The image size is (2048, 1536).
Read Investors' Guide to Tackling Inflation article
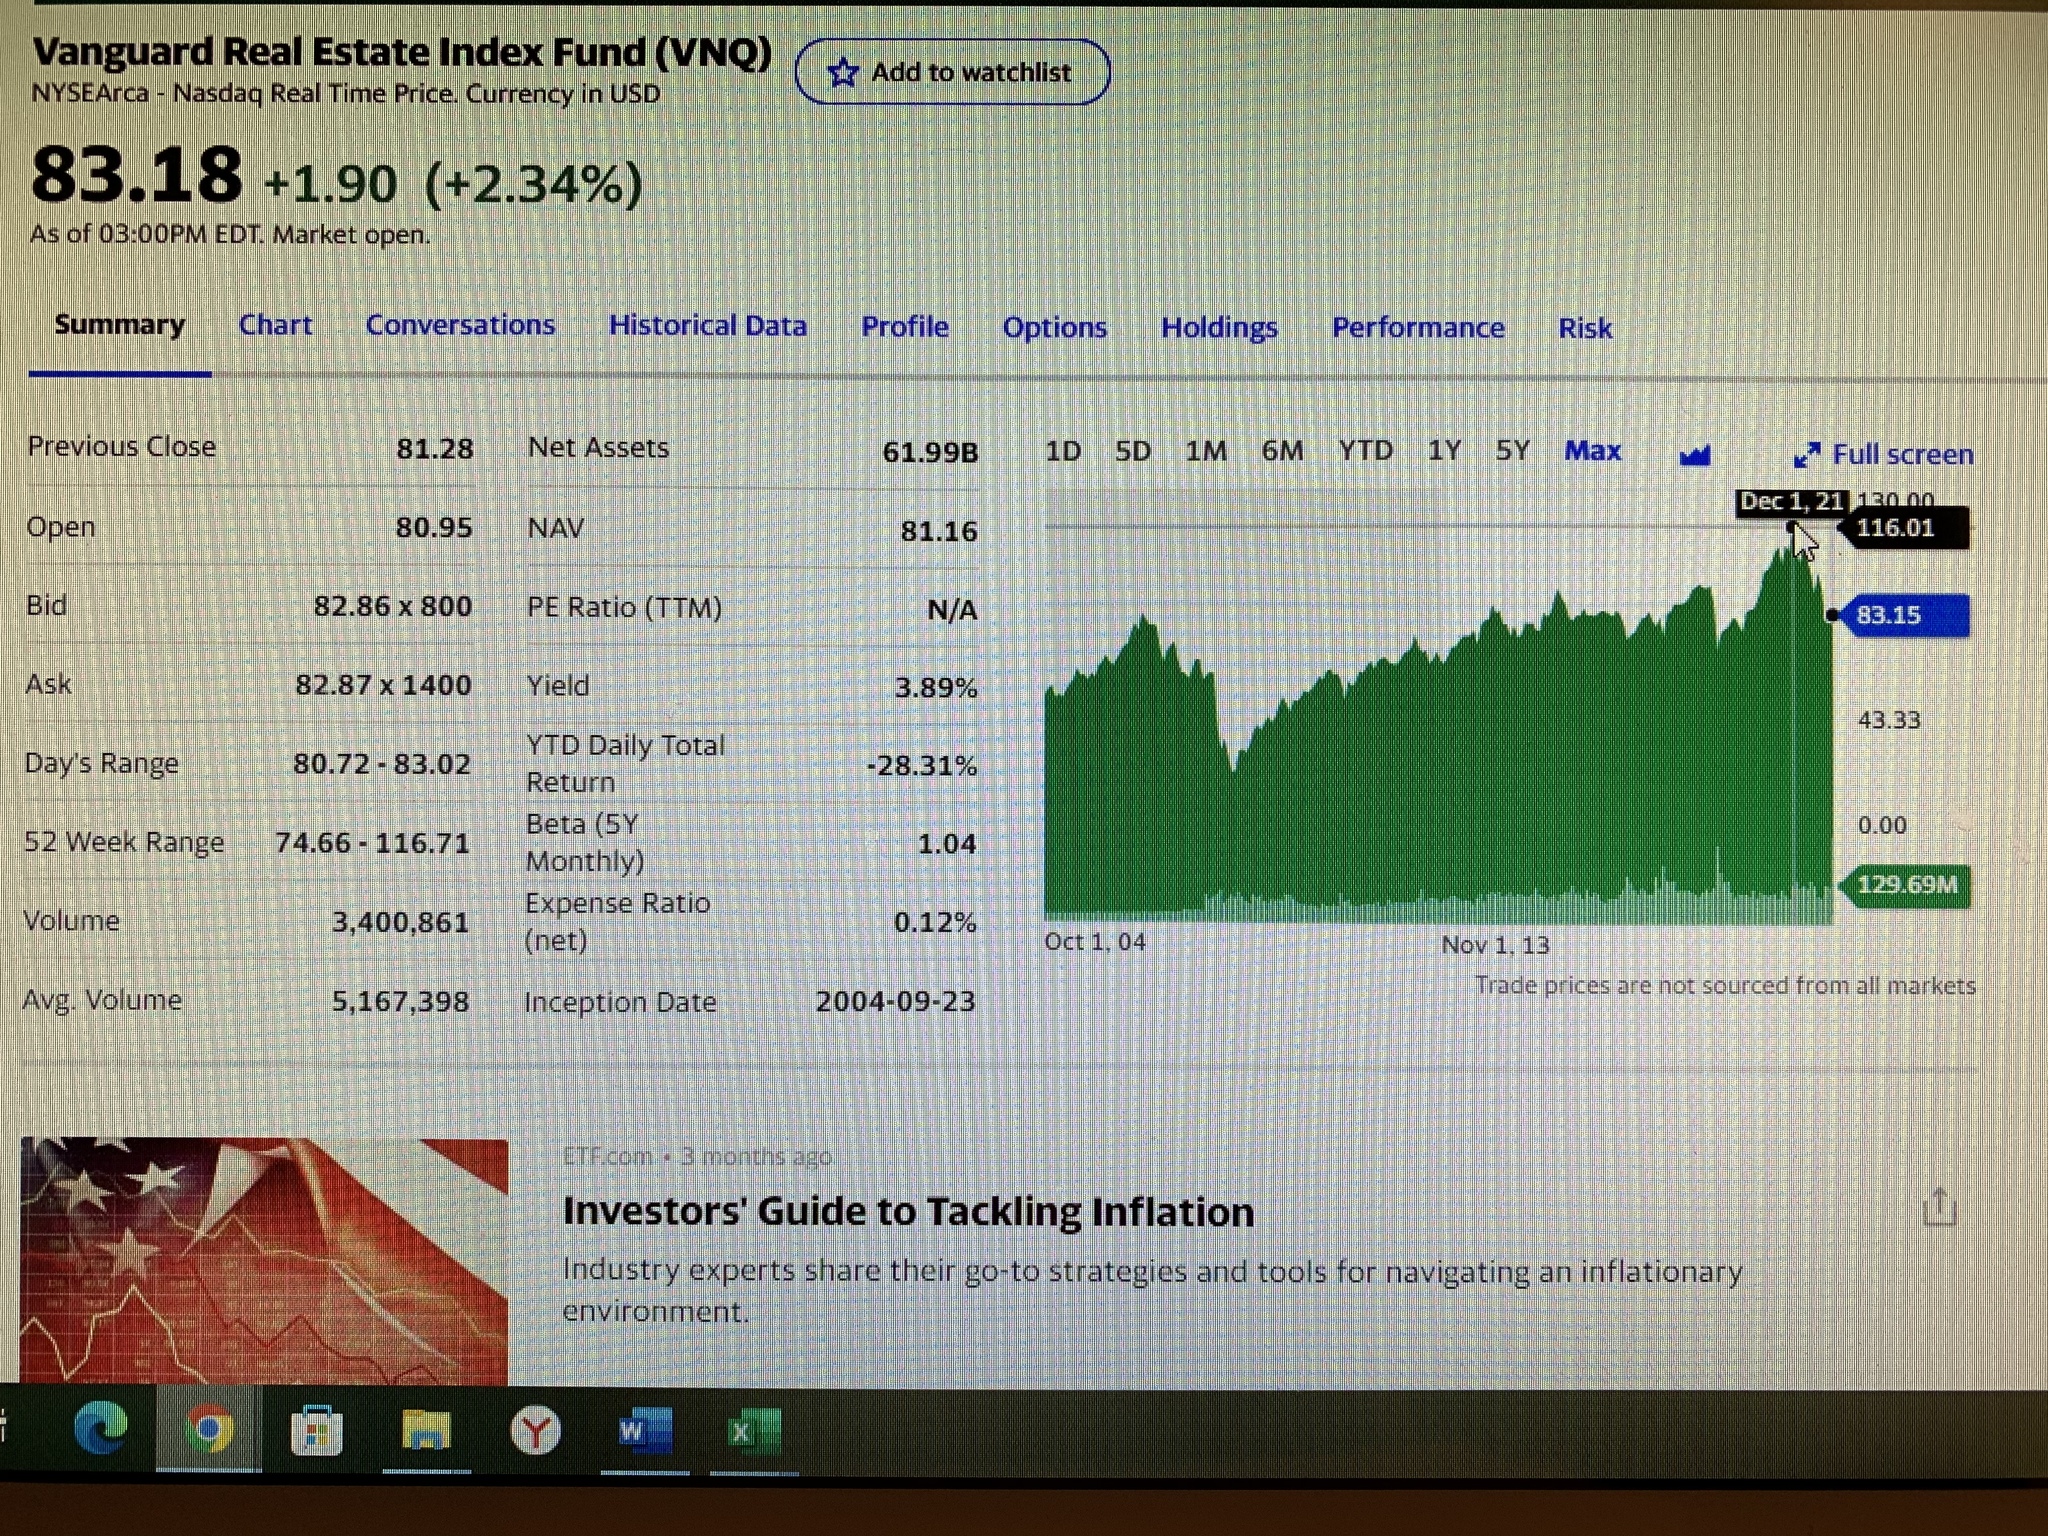tap(908, 1212)
